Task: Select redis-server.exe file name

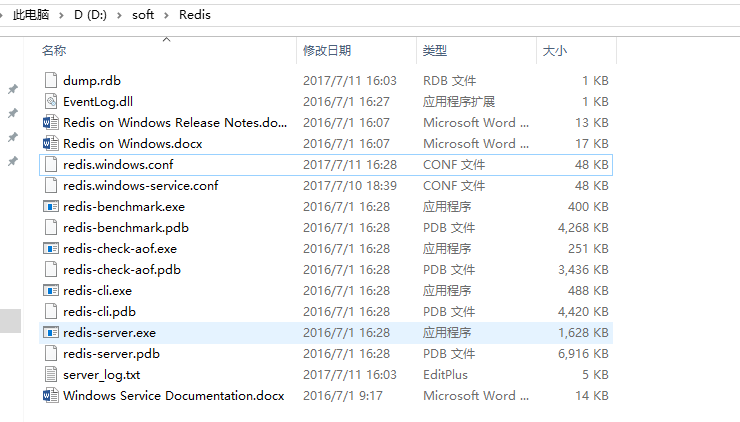Action: 109,333
